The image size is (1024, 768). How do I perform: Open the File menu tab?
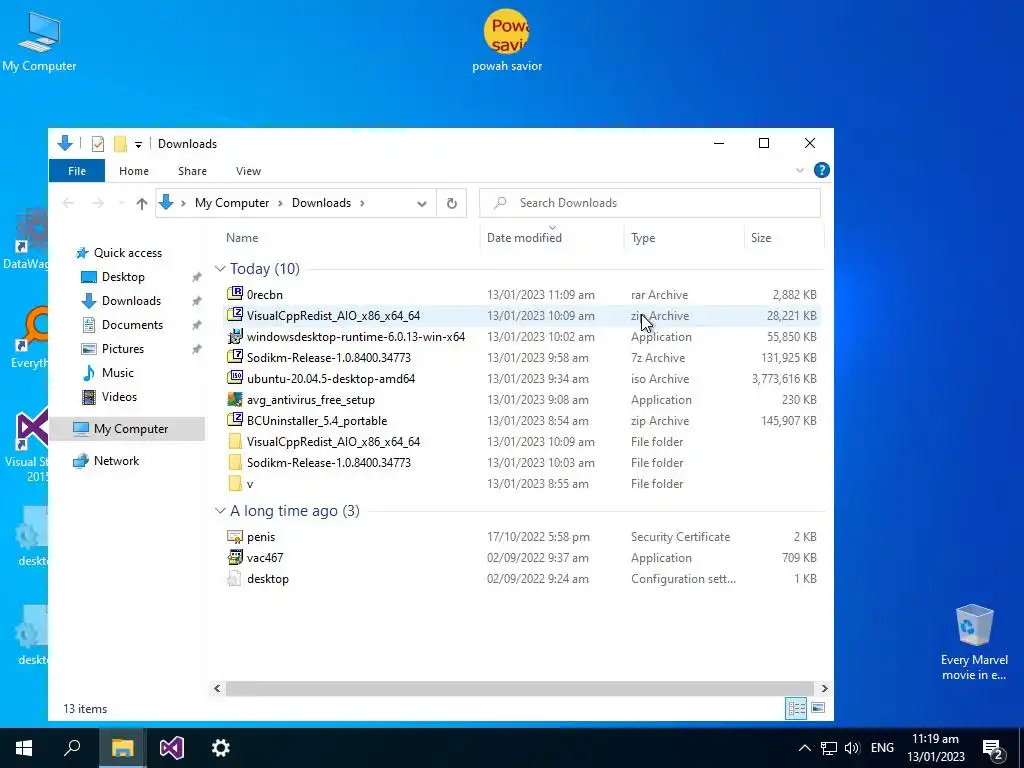(76, 171)
